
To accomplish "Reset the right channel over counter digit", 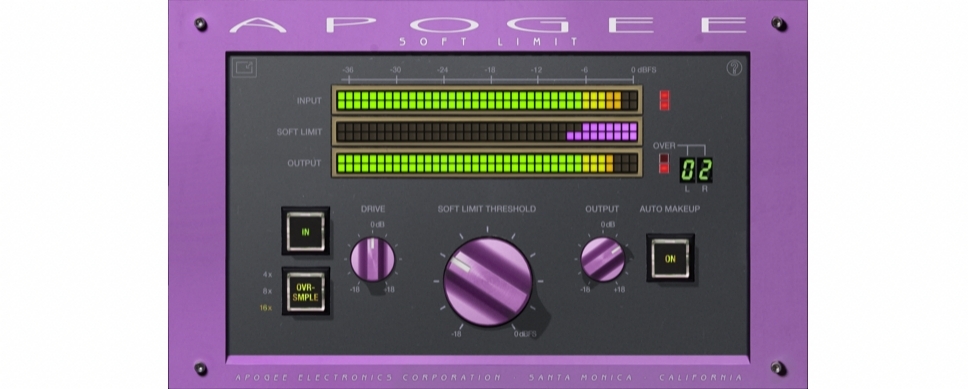I will 705,170.
